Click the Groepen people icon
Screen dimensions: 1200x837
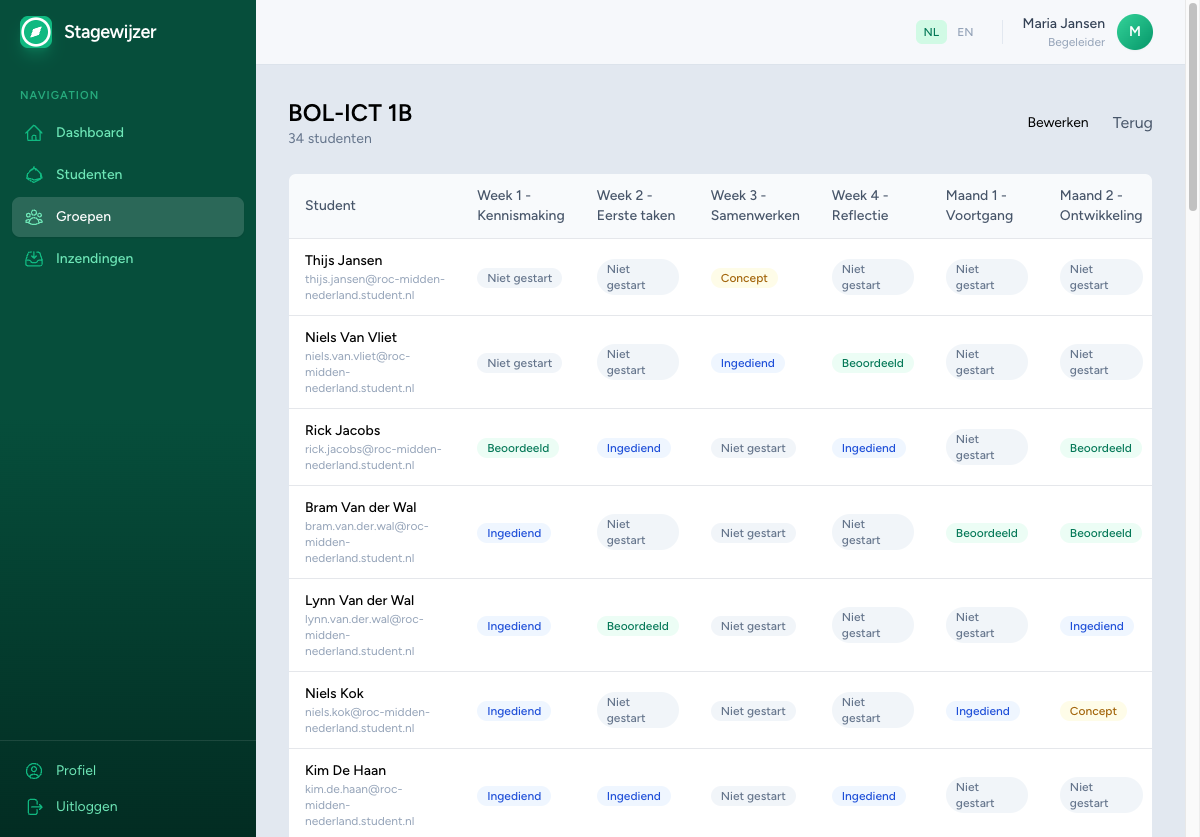[34, 217]
